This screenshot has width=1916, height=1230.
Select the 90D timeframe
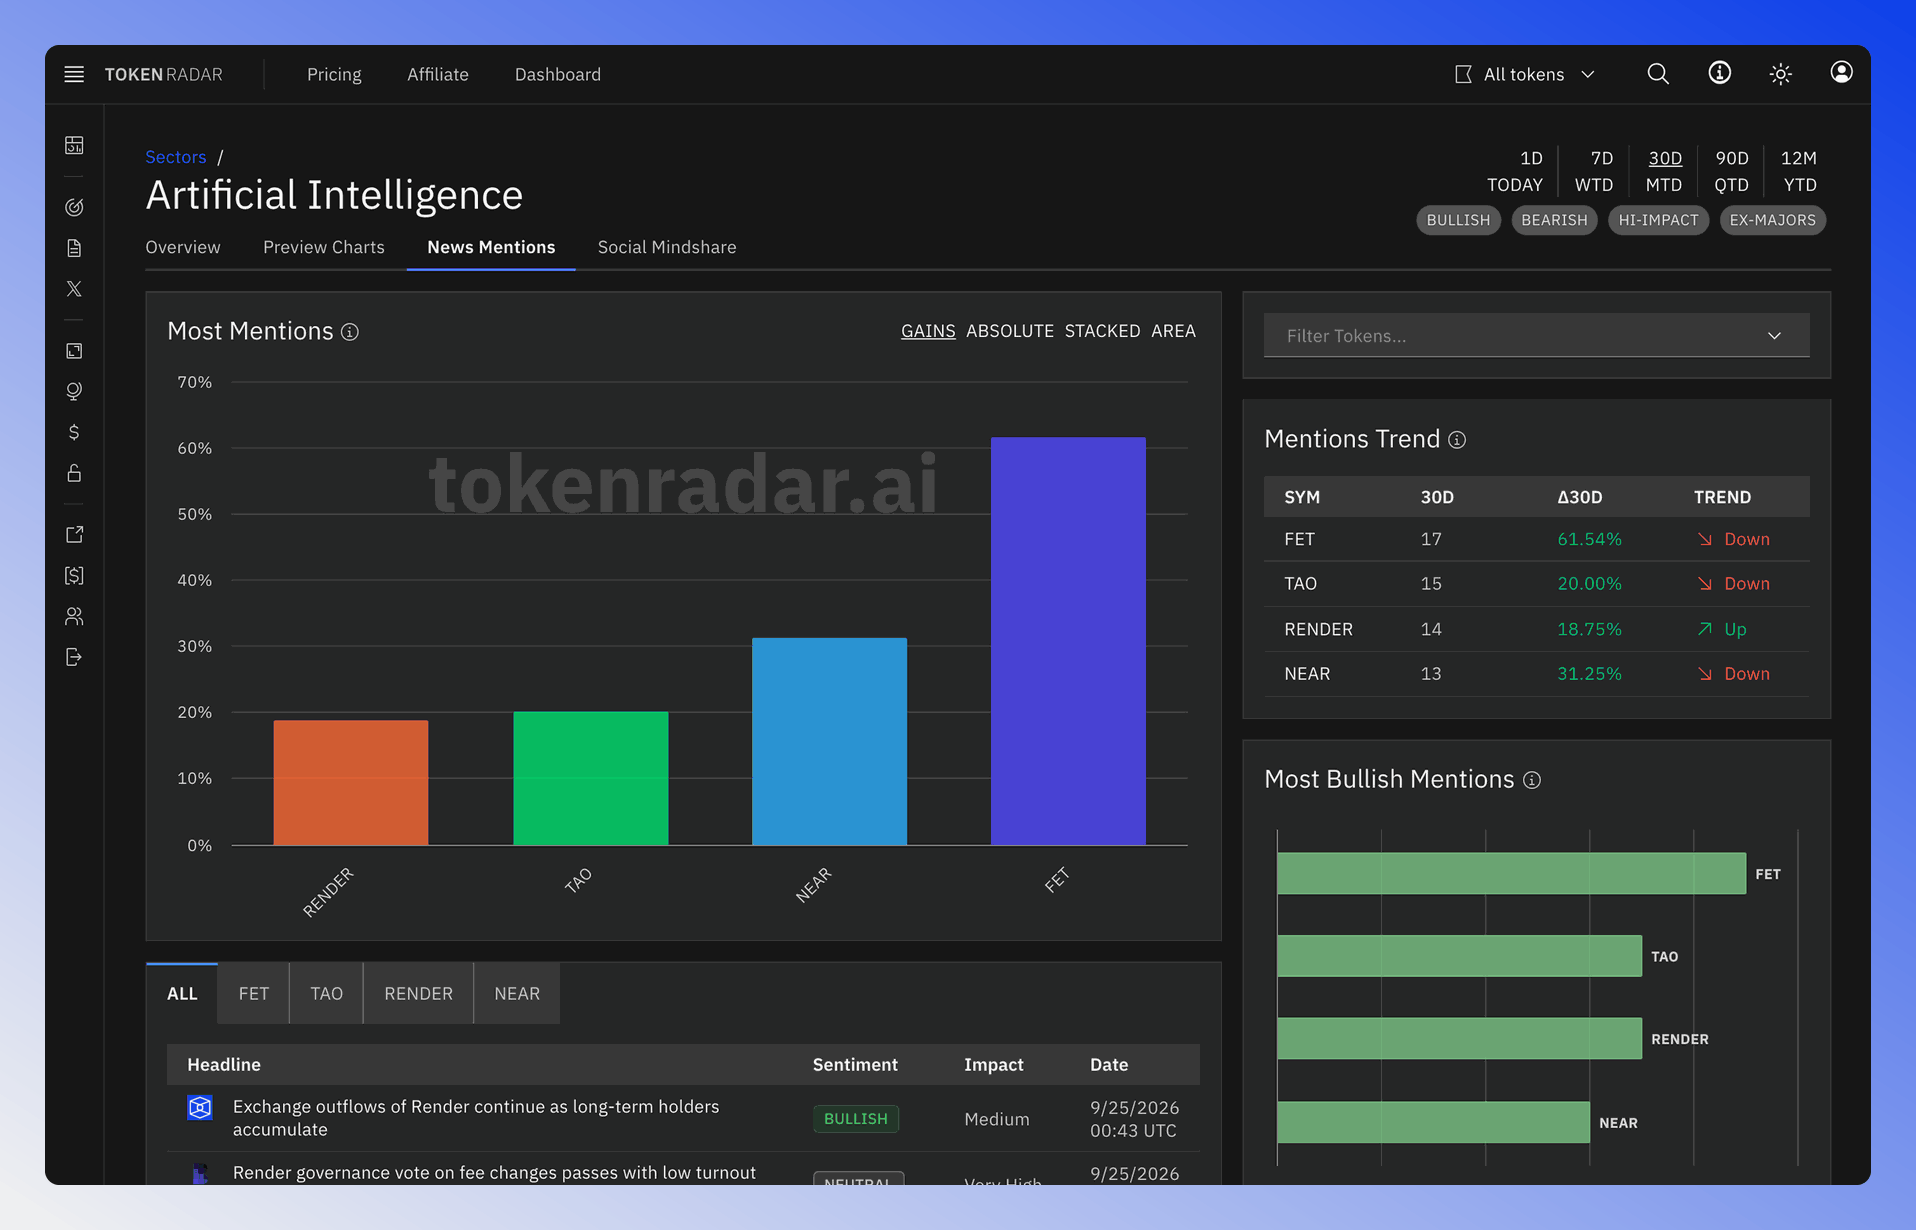pos(1732,158)
